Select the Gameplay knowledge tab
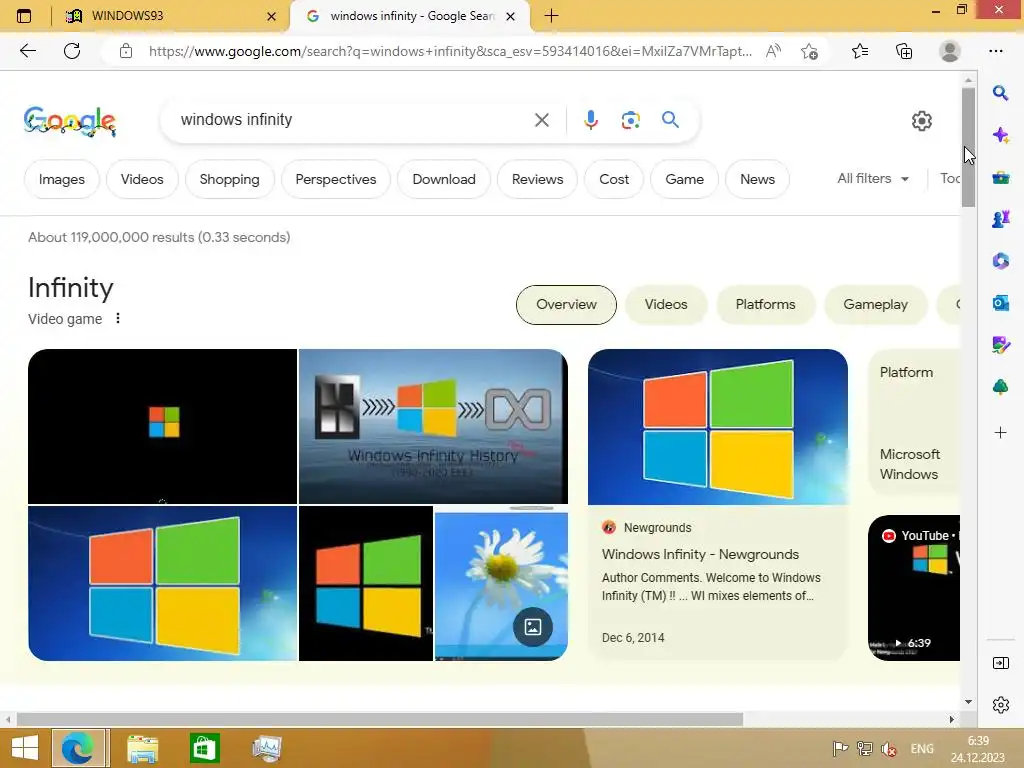Viewport: 1024px width, 768px height. tap(875, 304)
